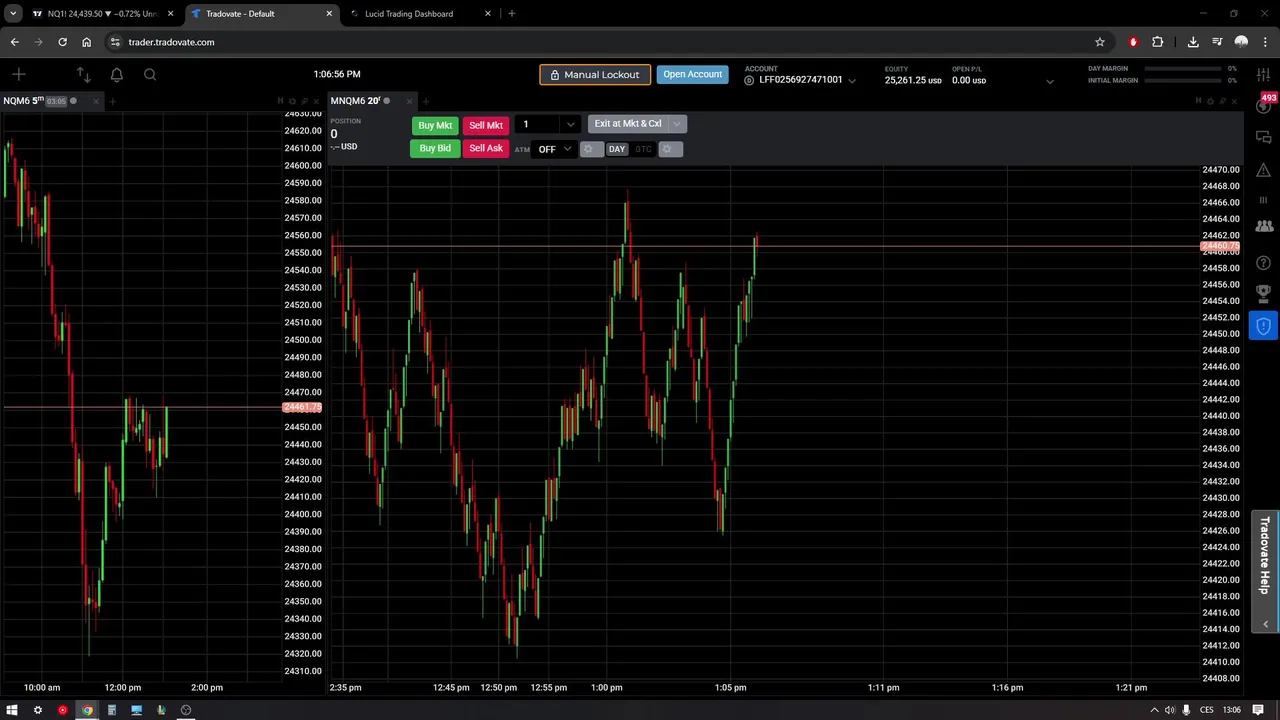Open the trophy icon in sidebar
The image size is (1280, 720).
point(1263,293)
